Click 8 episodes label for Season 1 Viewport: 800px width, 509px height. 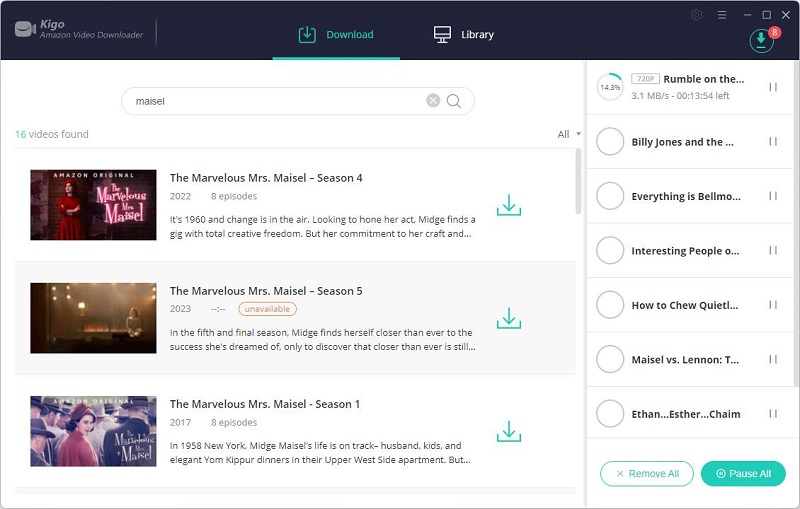[234, 423]
